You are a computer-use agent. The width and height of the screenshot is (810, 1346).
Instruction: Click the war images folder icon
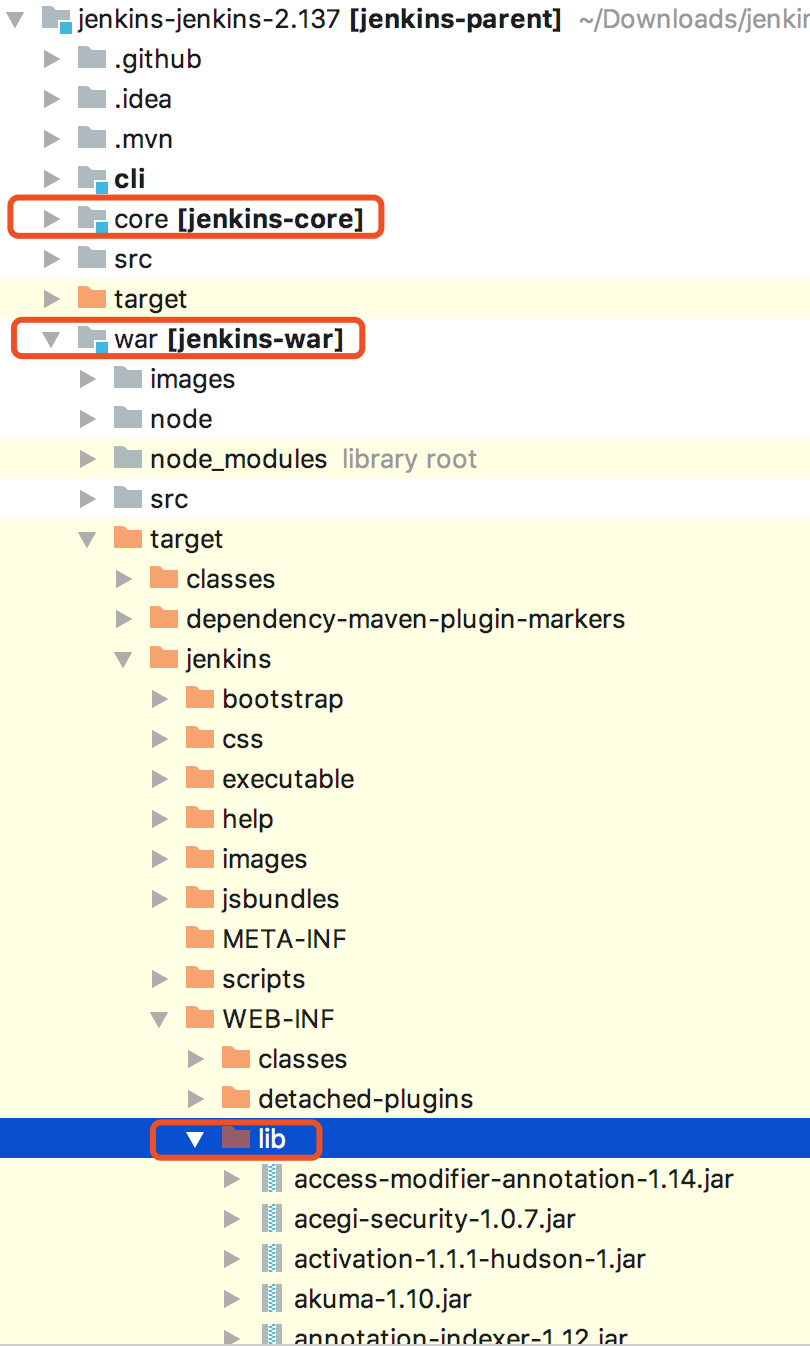(128, 378)
